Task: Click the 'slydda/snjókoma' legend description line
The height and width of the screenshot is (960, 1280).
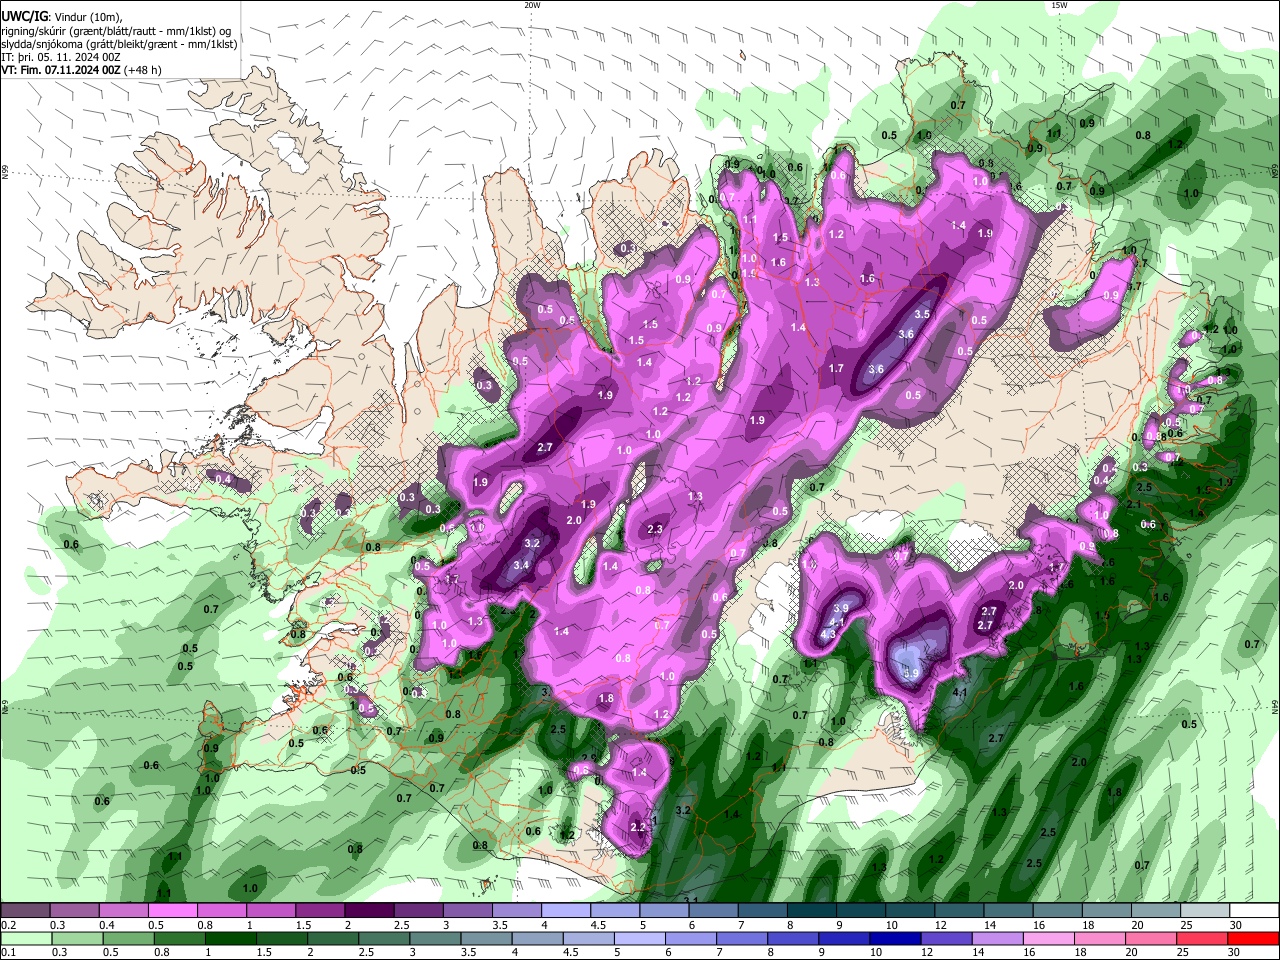Action: 119,44
